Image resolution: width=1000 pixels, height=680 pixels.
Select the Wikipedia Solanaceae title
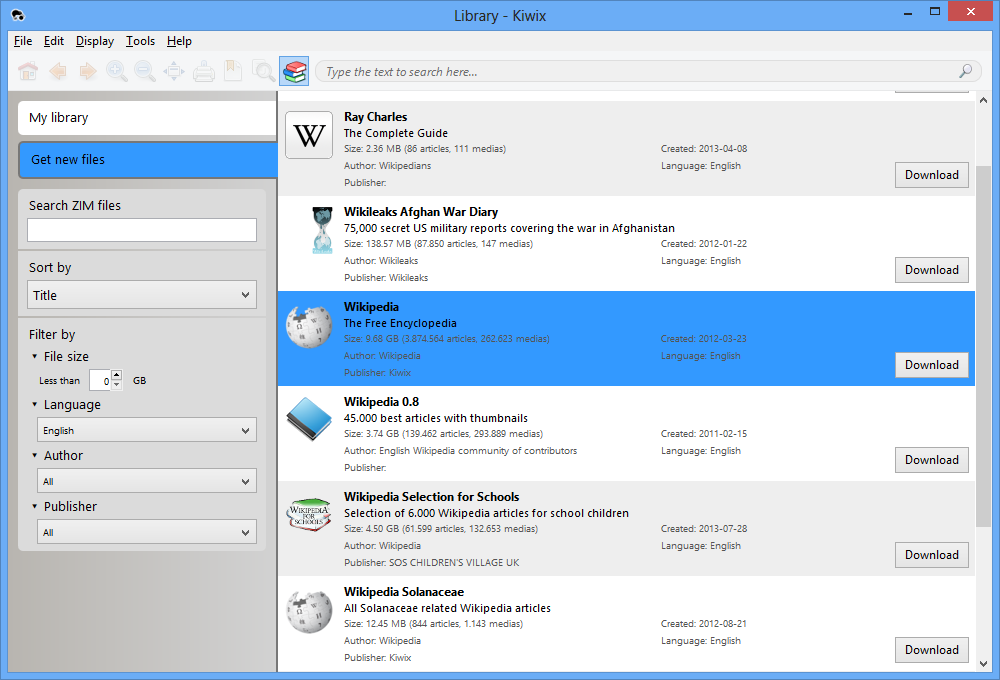tap(404, 592)
